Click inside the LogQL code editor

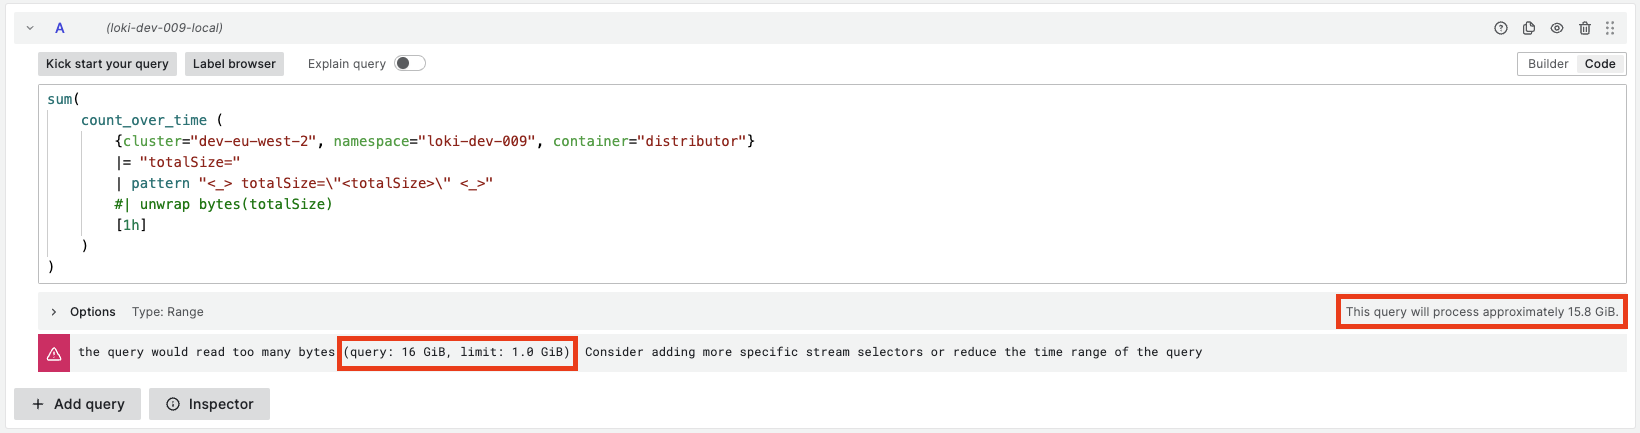(x=832, y=184)
